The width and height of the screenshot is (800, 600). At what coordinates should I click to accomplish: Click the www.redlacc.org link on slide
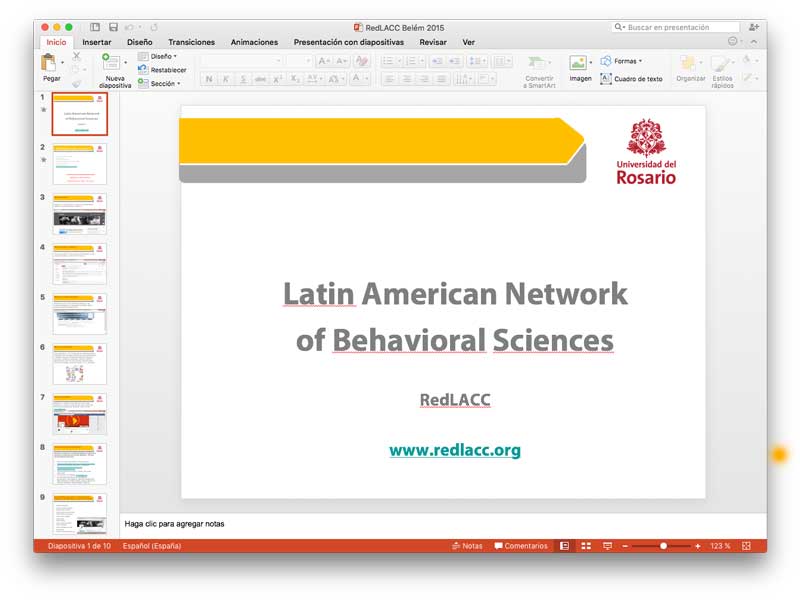(x=455, y=450)
